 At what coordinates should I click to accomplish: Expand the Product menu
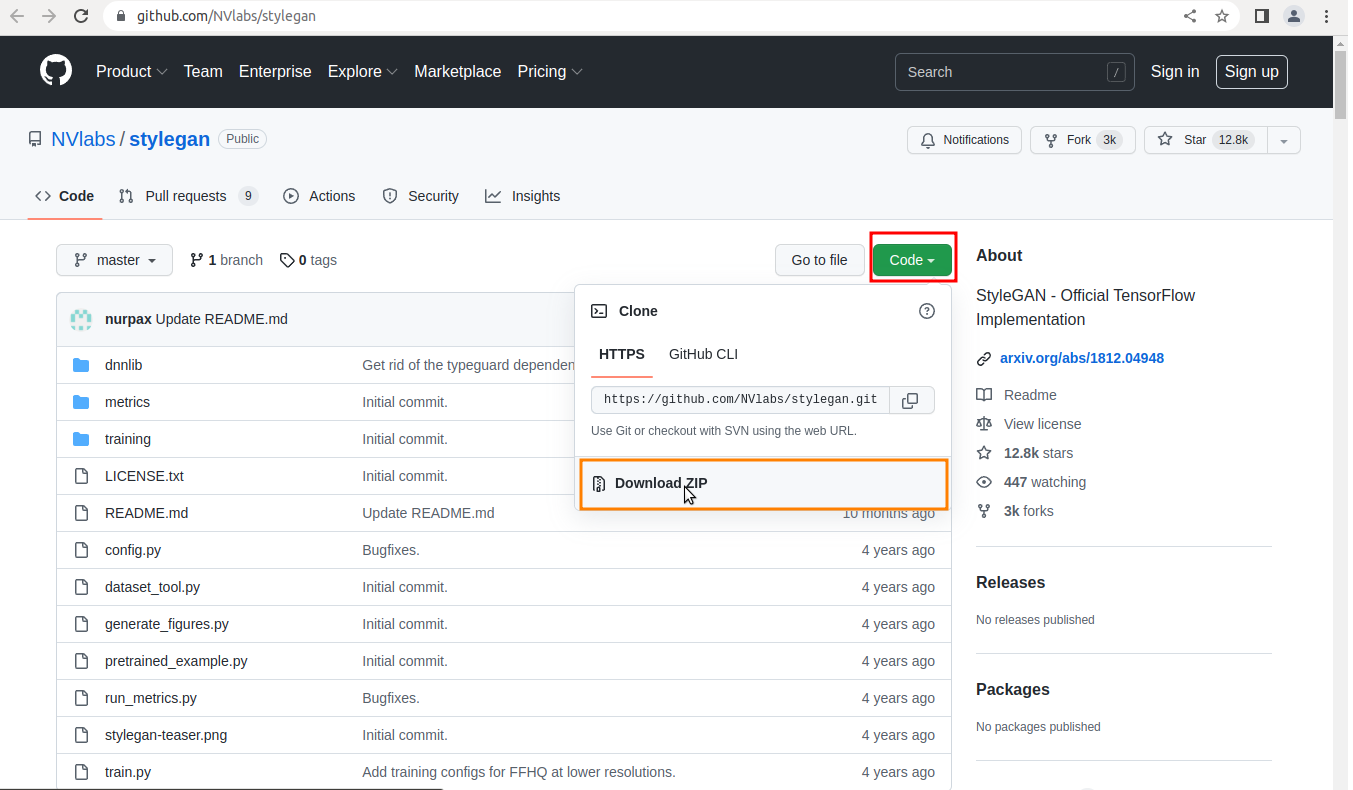[131, 72]
